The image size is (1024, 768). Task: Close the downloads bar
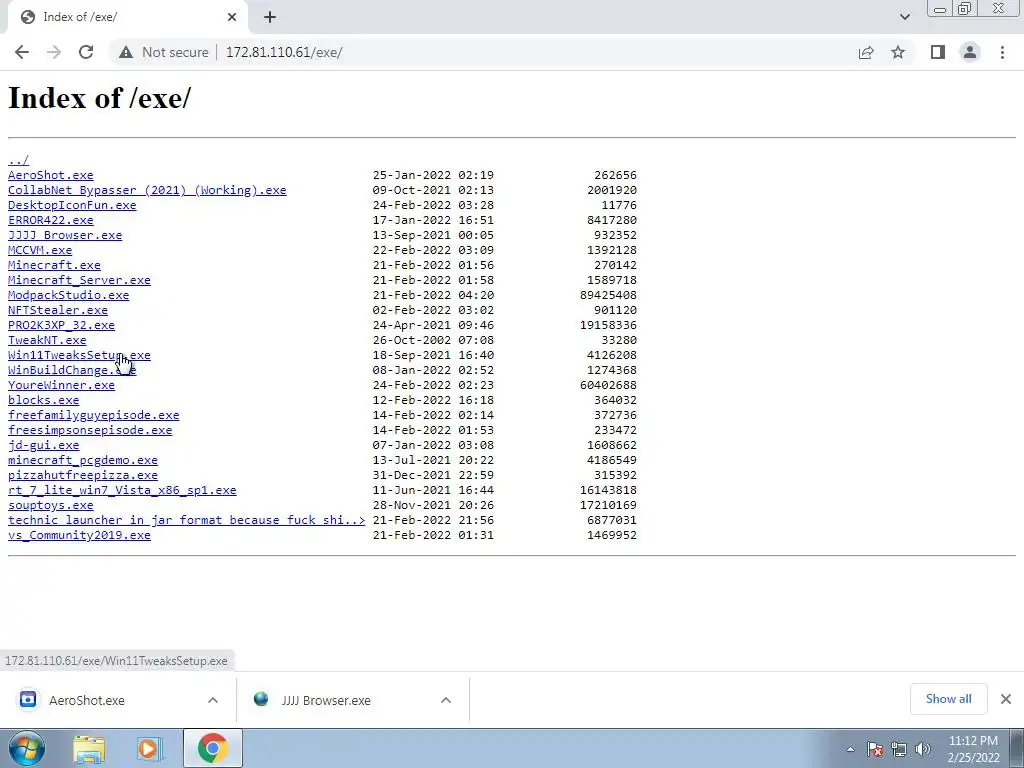[1006, 699]
